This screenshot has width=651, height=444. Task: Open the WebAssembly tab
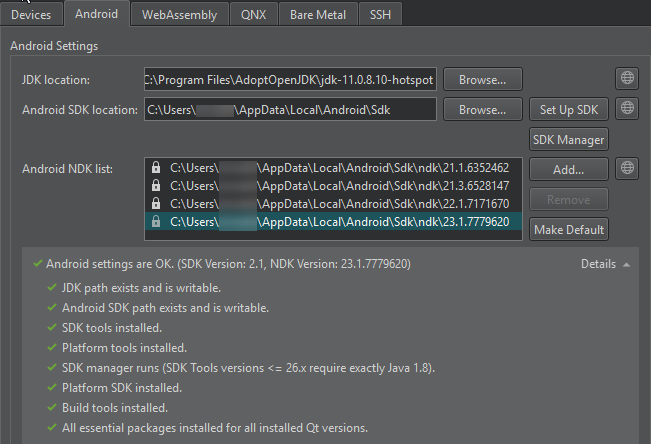click(x=179, y=14)
